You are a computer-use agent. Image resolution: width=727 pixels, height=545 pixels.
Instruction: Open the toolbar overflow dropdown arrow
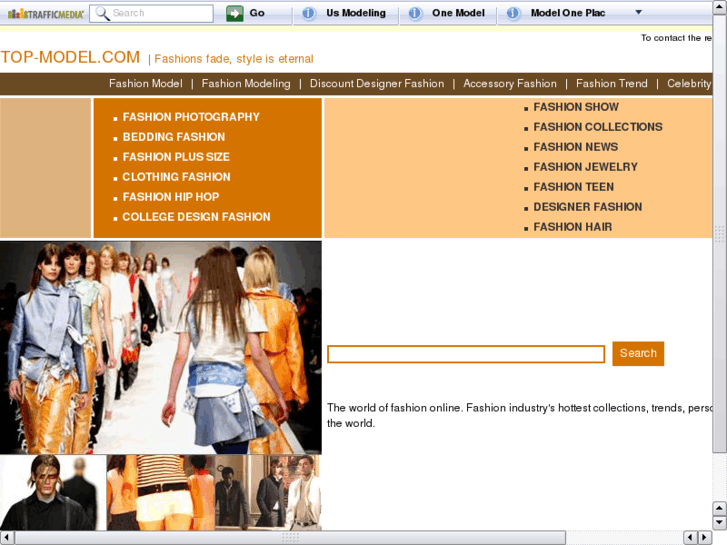(x=638, y=13)
